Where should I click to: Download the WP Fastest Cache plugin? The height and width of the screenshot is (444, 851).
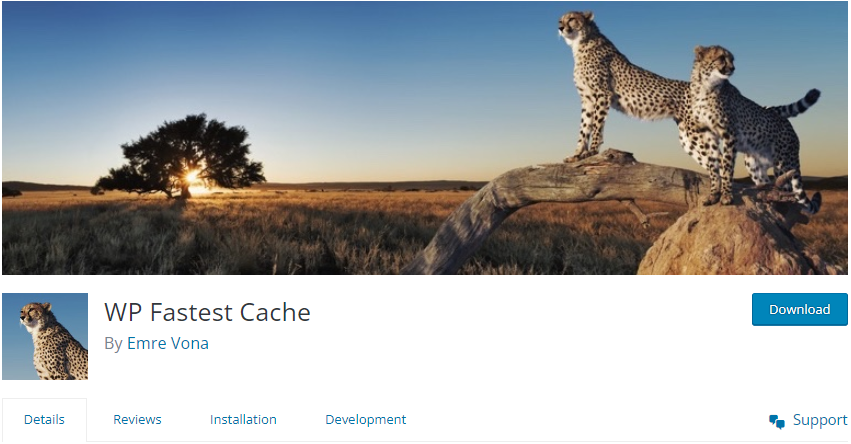(799, 309)
